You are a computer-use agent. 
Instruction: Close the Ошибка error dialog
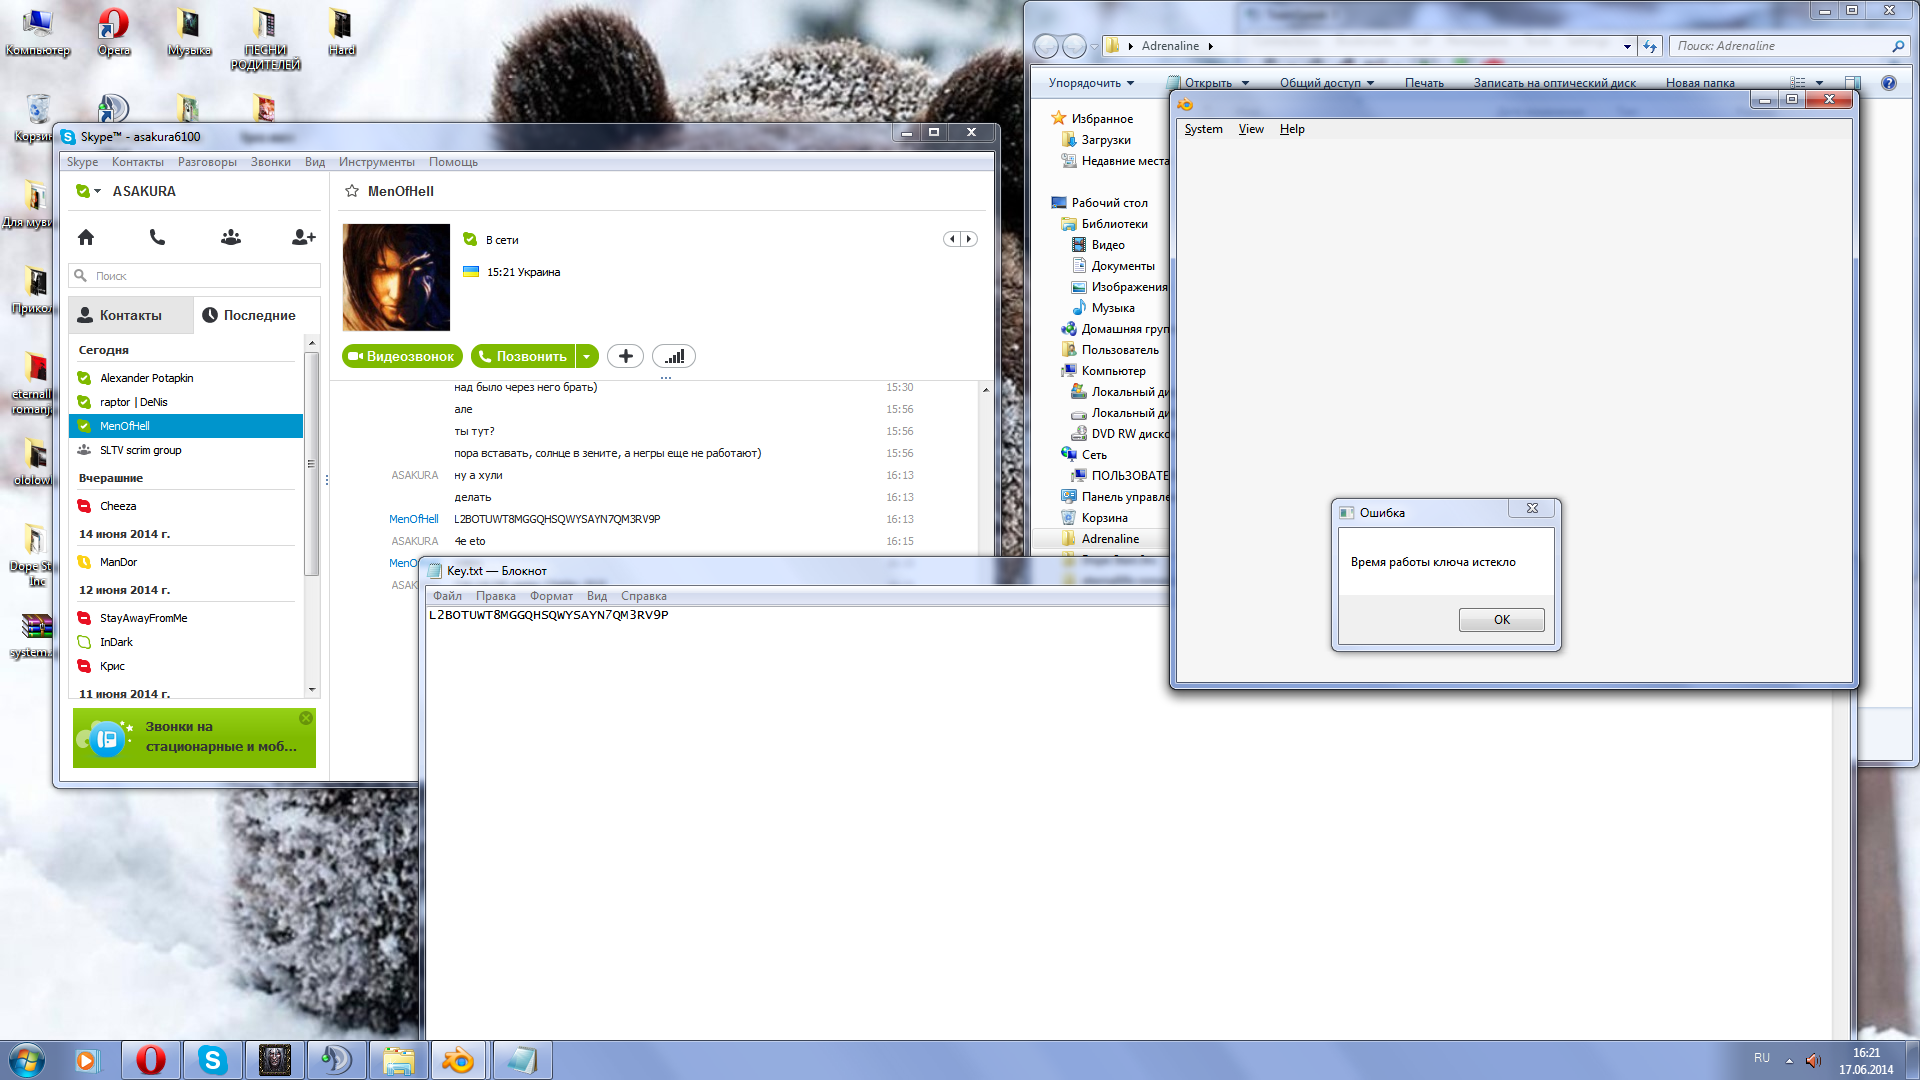click(1532, 509)
